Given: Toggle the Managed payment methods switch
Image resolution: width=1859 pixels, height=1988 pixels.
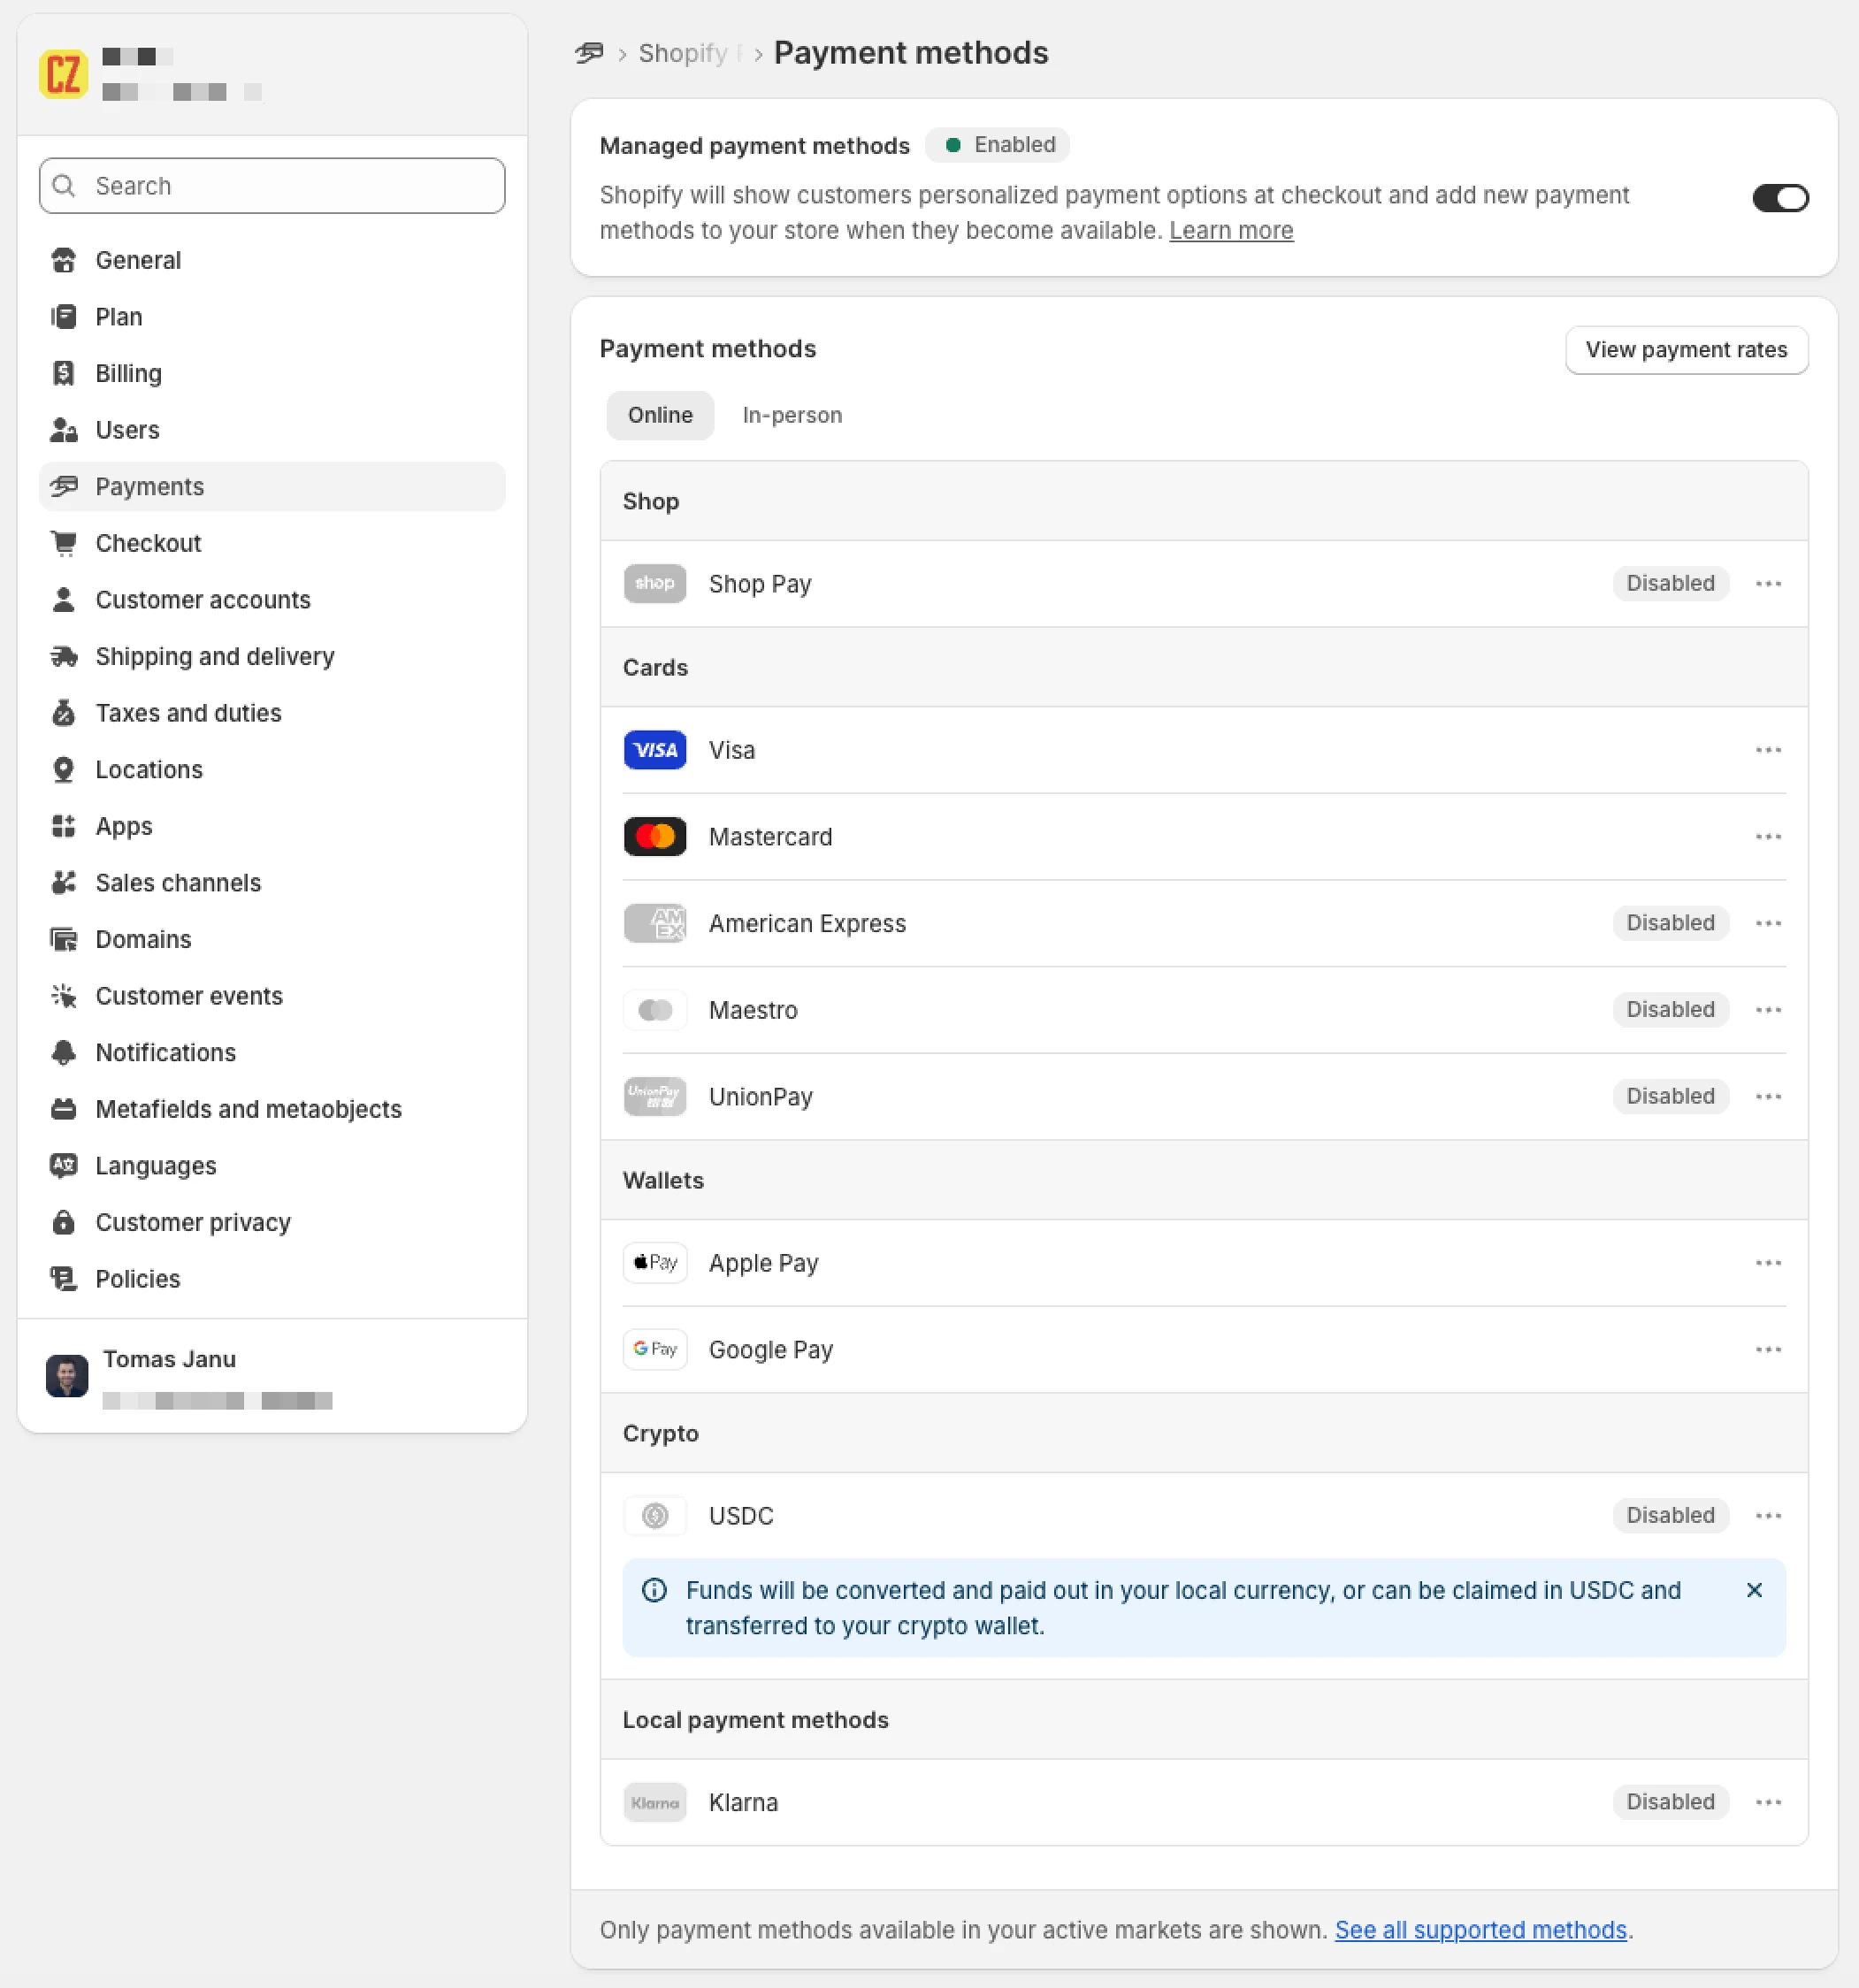Looking at the screenshot, I should (1780, 198).
